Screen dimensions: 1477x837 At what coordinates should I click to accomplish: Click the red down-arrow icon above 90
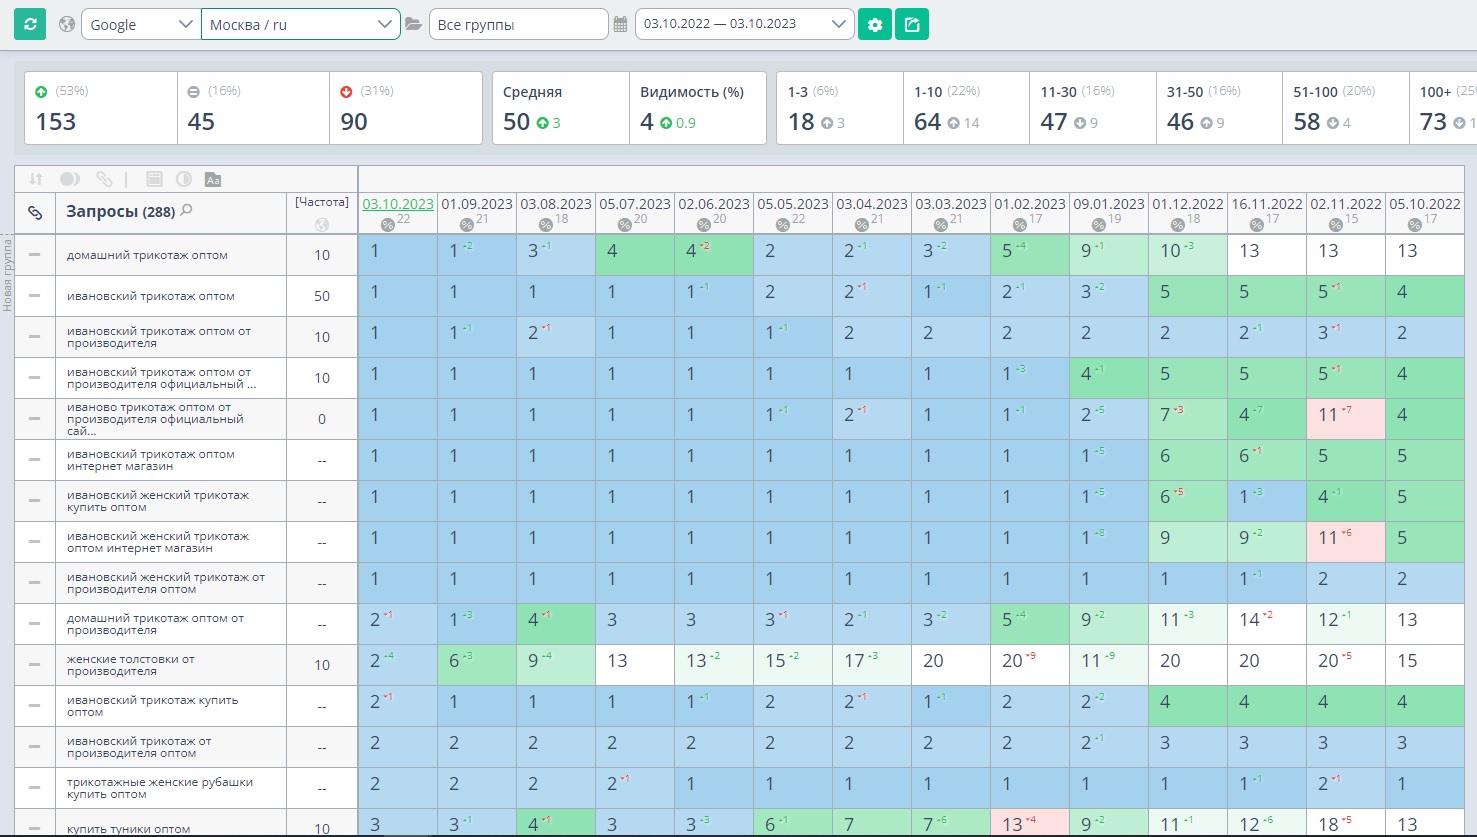coord(346,92)
